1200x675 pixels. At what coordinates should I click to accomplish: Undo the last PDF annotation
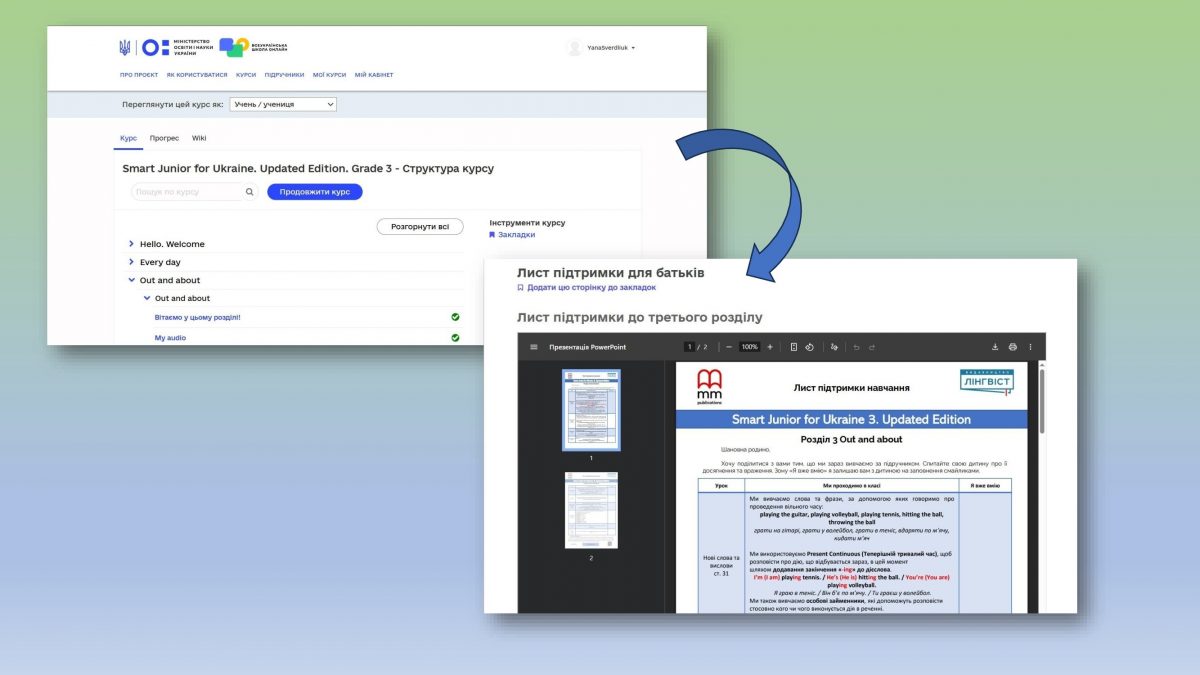pos(856,347)
